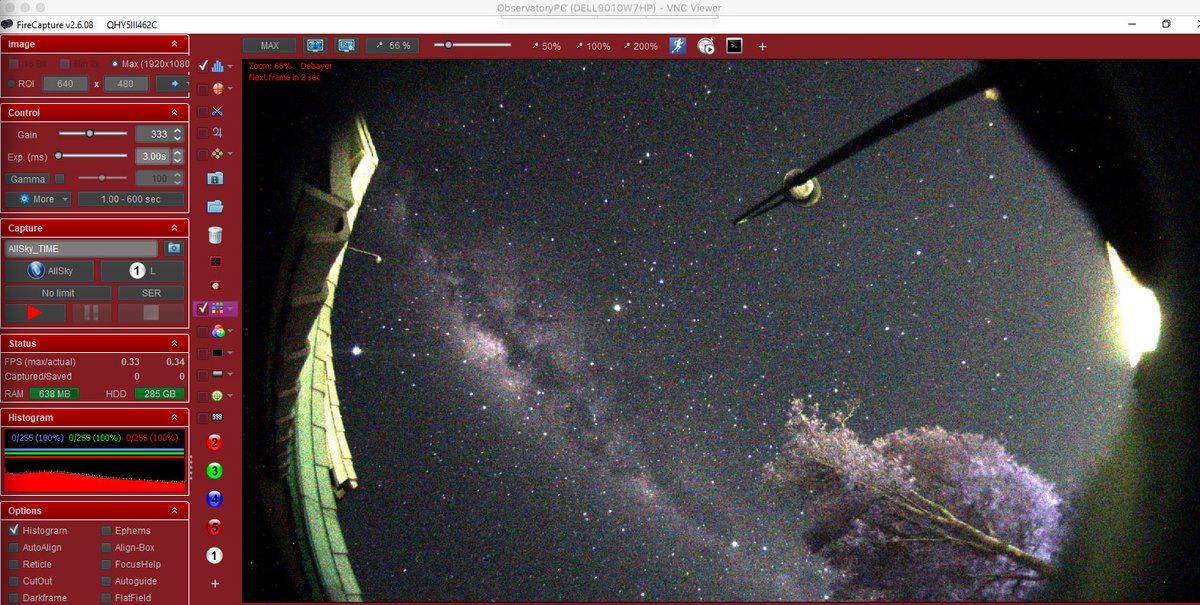The height and width of the screenshot is (605, 1200).
Task: Click the plus icon below filter balls
Action: 215,583
